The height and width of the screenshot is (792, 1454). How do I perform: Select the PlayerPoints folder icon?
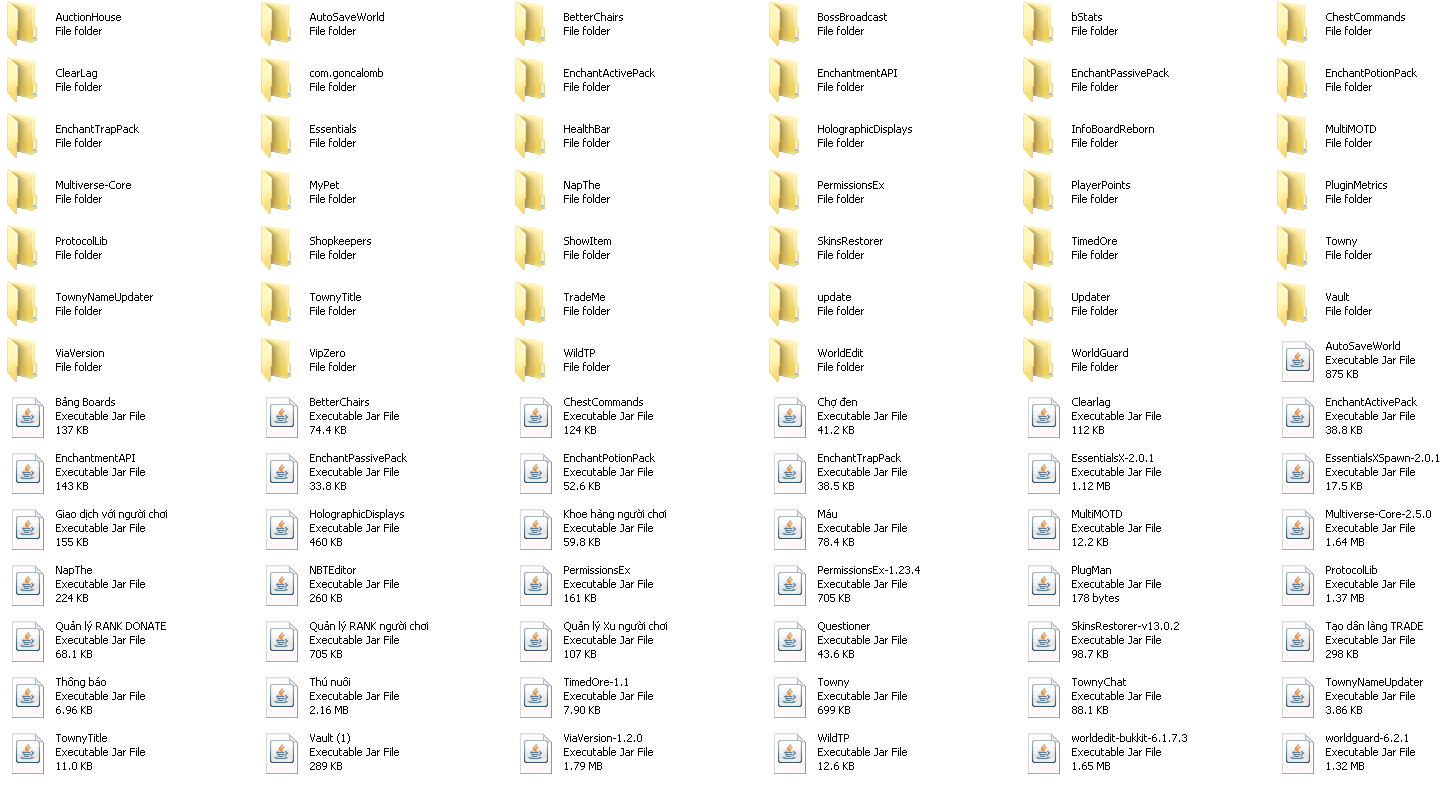pyautogui.click(x=1040, y=192)
